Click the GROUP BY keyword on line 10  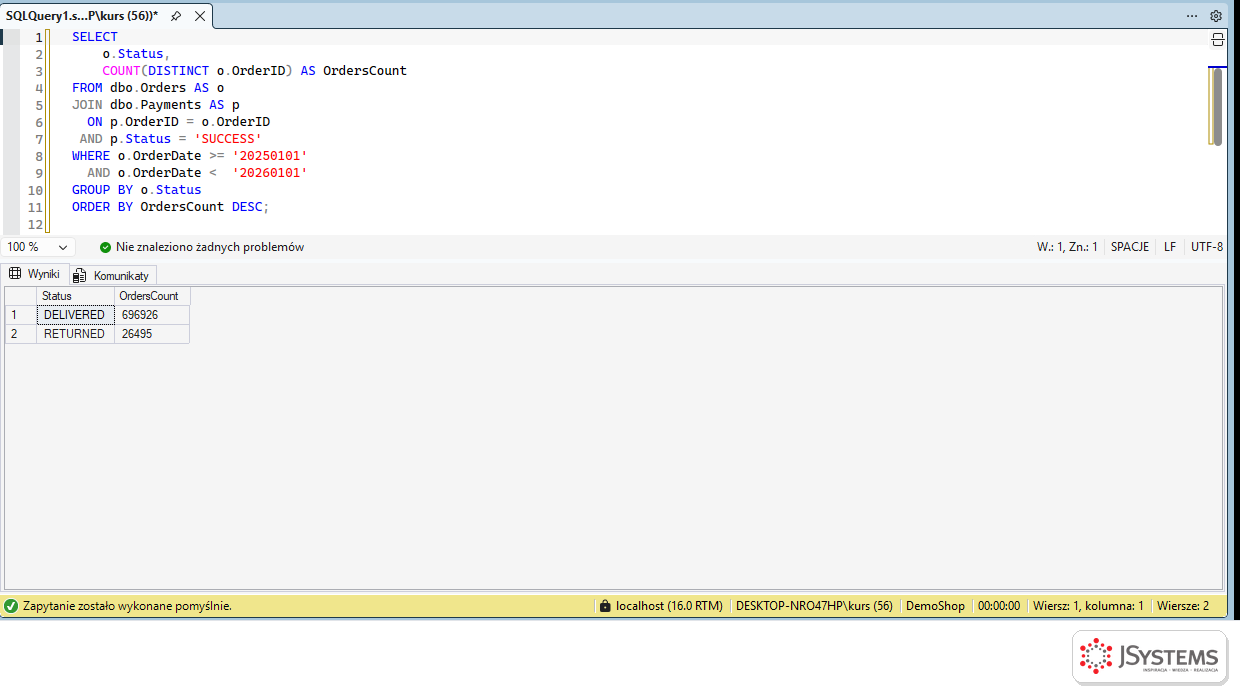point(102,190)
